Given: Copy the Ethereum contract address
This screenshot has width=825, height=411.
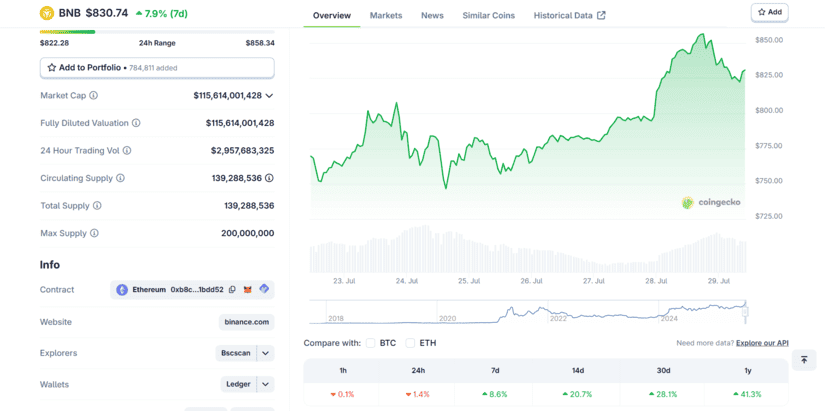Looking at the screenshot, I should coord(232,289).
